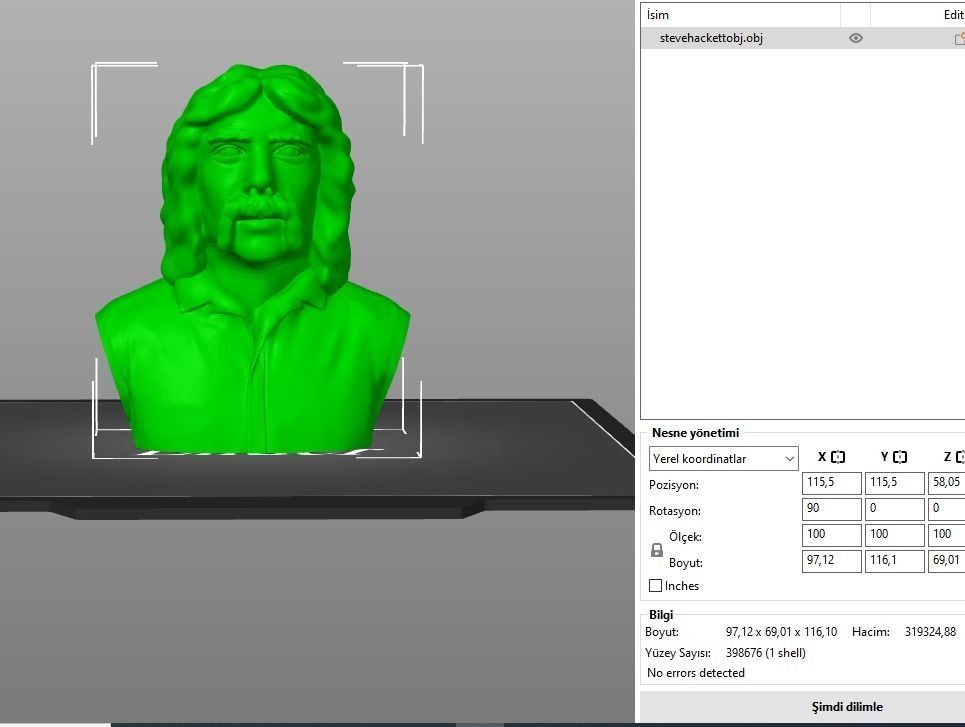Image resolution: width=965 pixels, height=727 pixels.
Task: Click the Rotasyon: label
Action: tap(675, 511)
